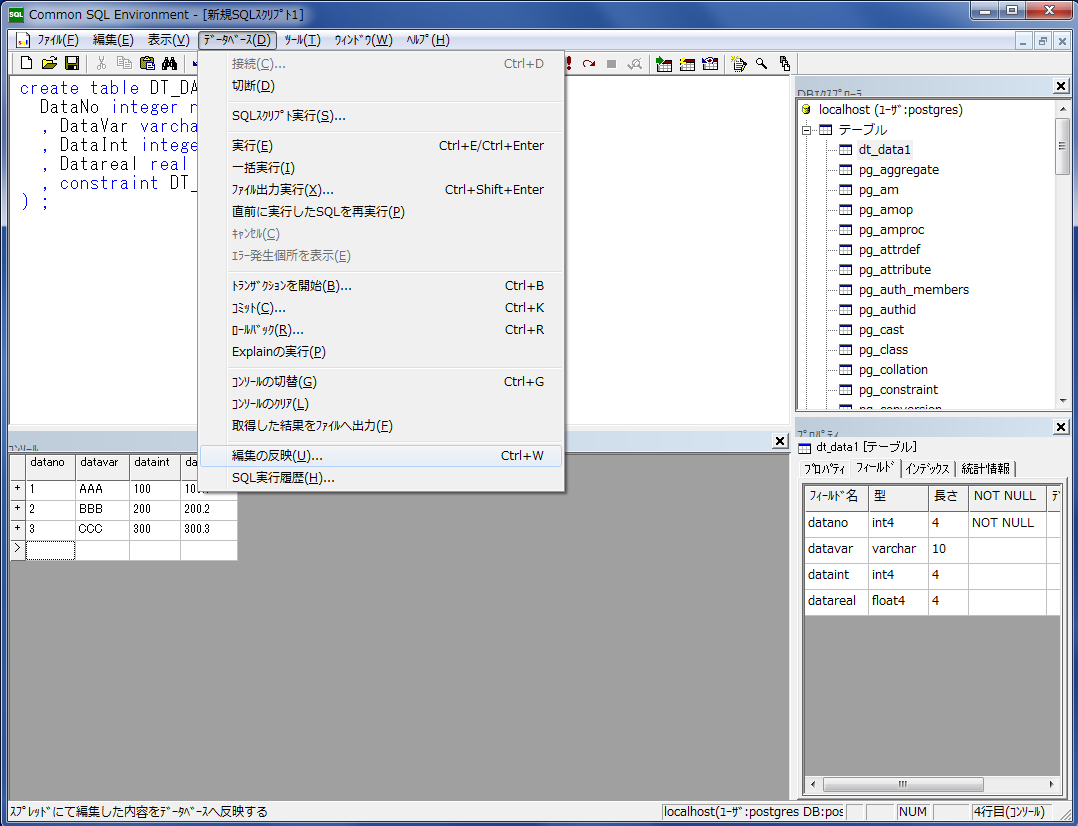
Task: Choose 取得した結果をファイルへ出力(F)
Action: coord(382,426)
